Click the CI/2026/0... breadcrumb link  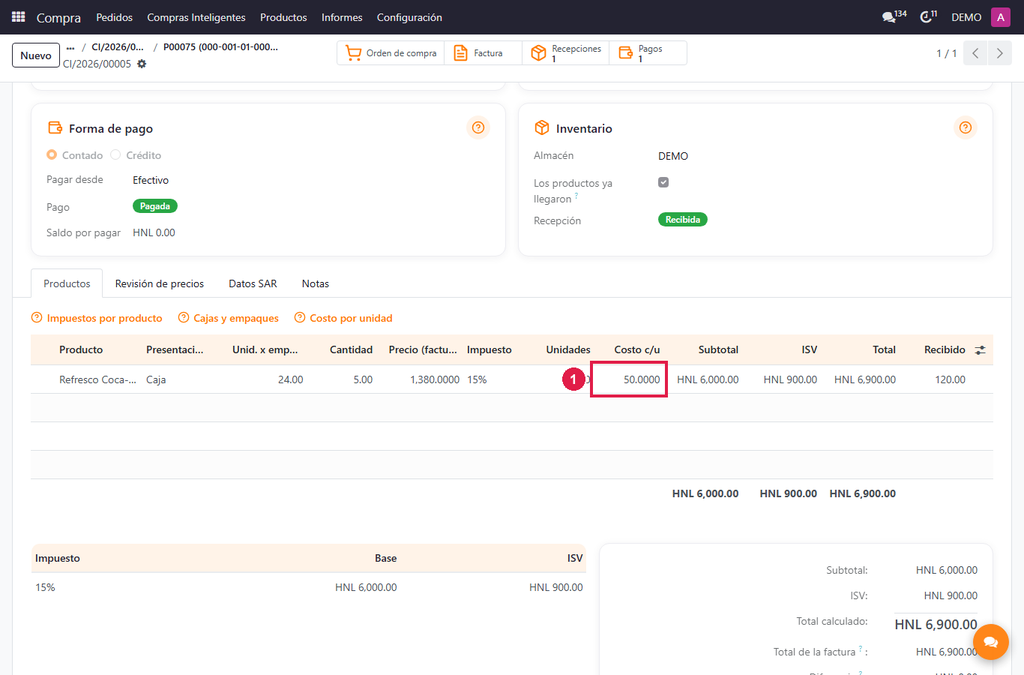pos(118,47)
